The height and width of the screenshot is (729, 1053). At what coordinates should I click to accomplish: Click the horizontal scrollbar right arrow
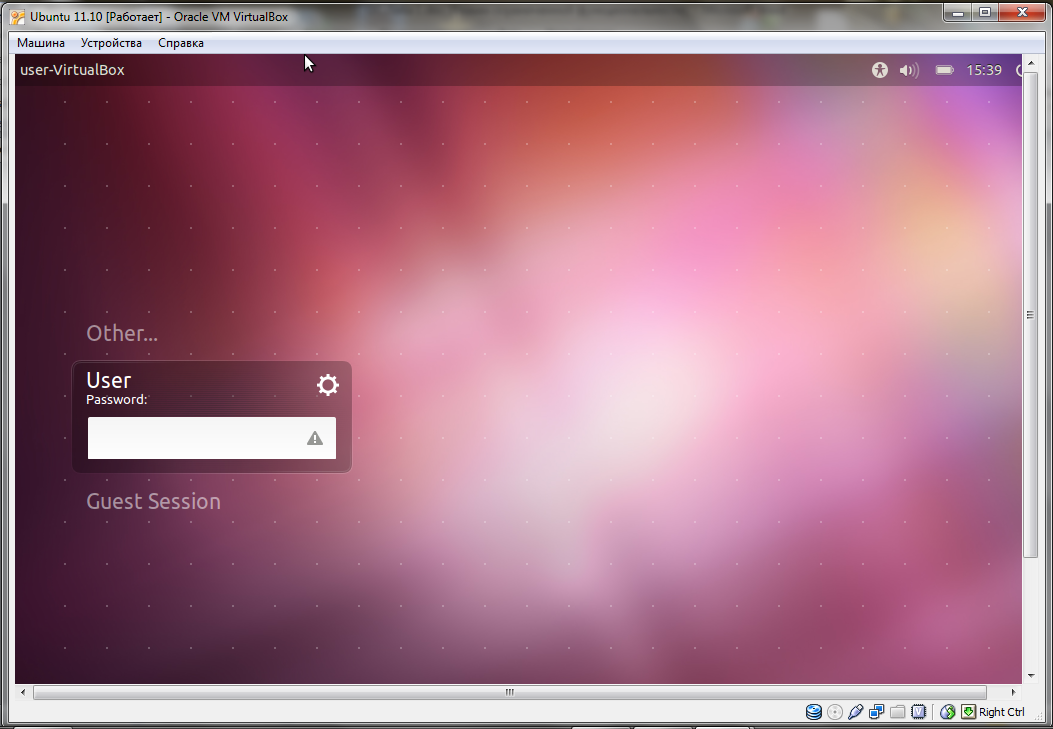point(1013,692)
